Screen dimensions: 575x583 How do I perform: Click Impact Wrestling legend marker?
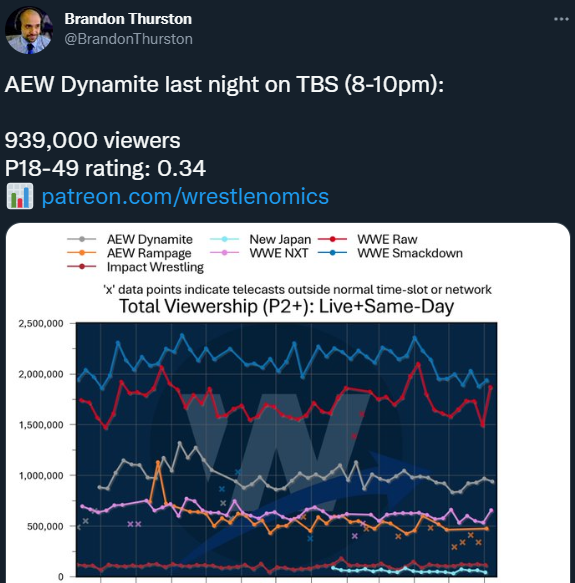tap(82, 267)
